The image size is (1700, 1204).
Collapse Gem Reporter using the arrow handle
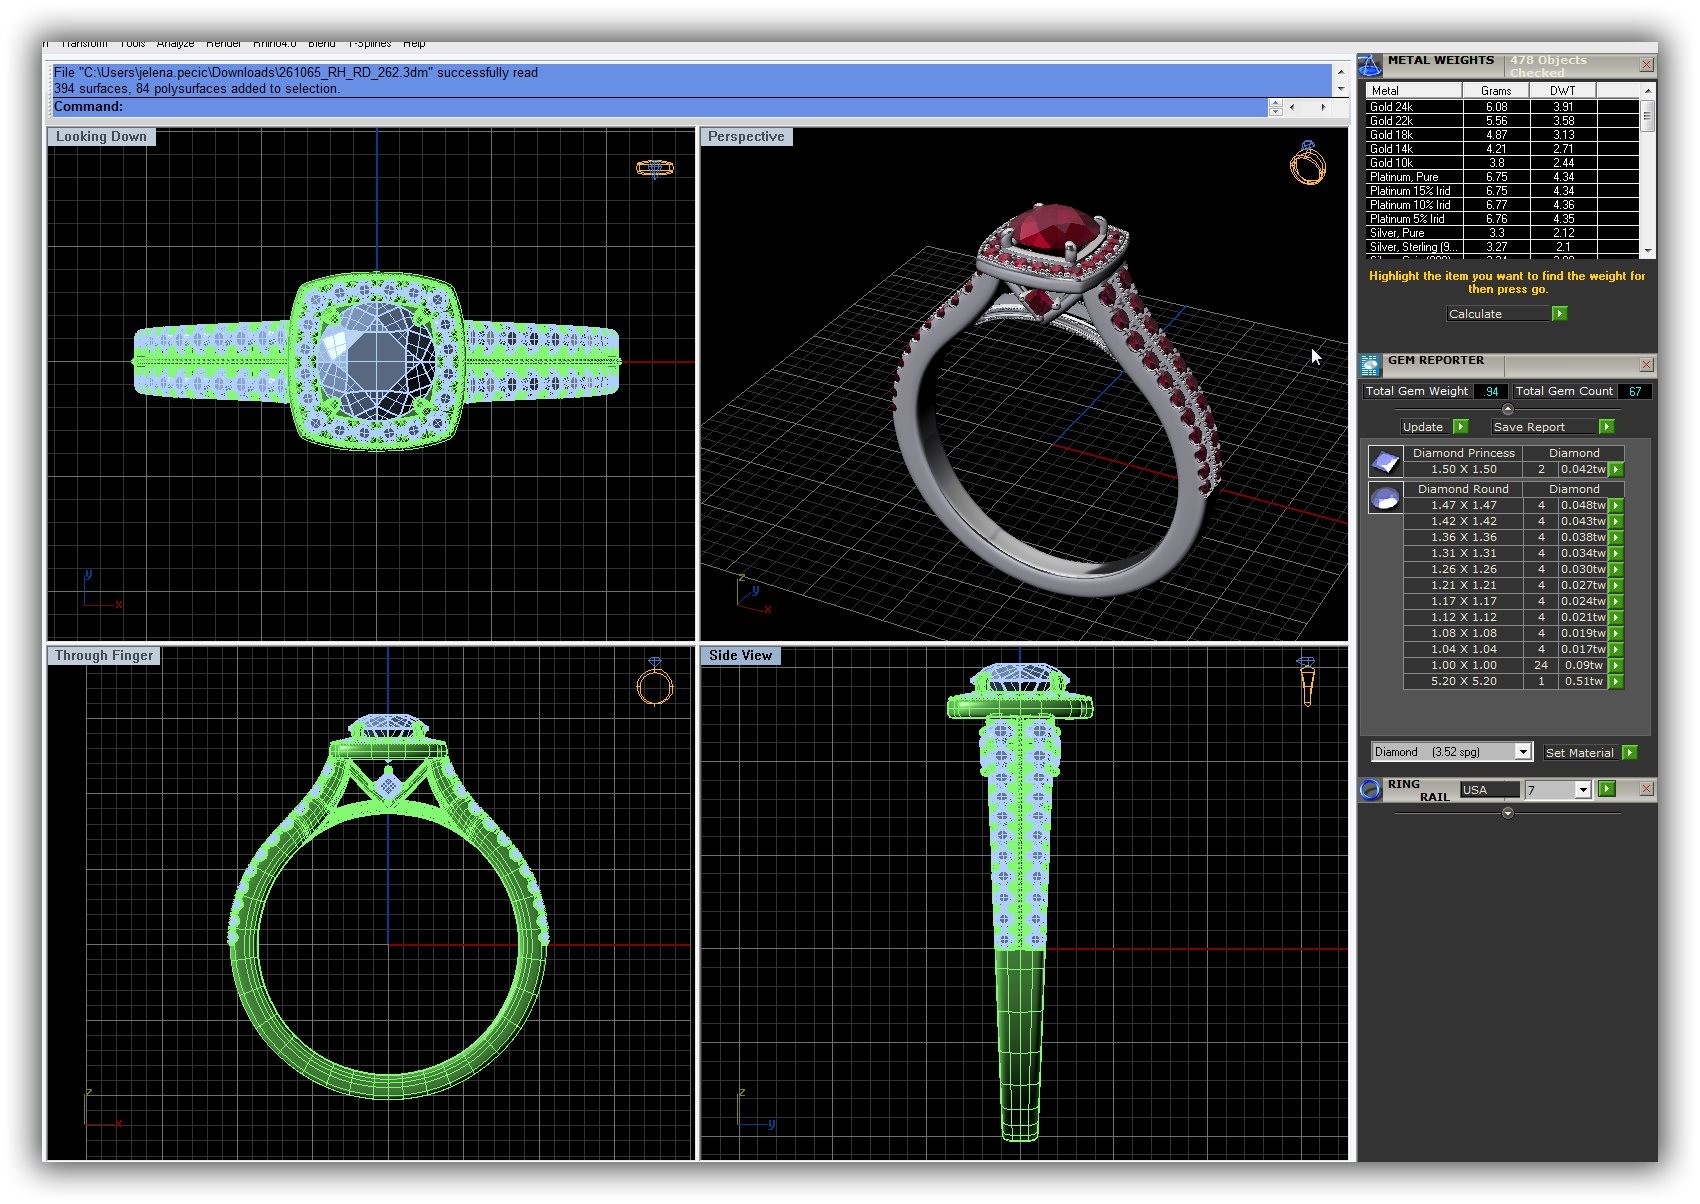tap(1508, 409)
